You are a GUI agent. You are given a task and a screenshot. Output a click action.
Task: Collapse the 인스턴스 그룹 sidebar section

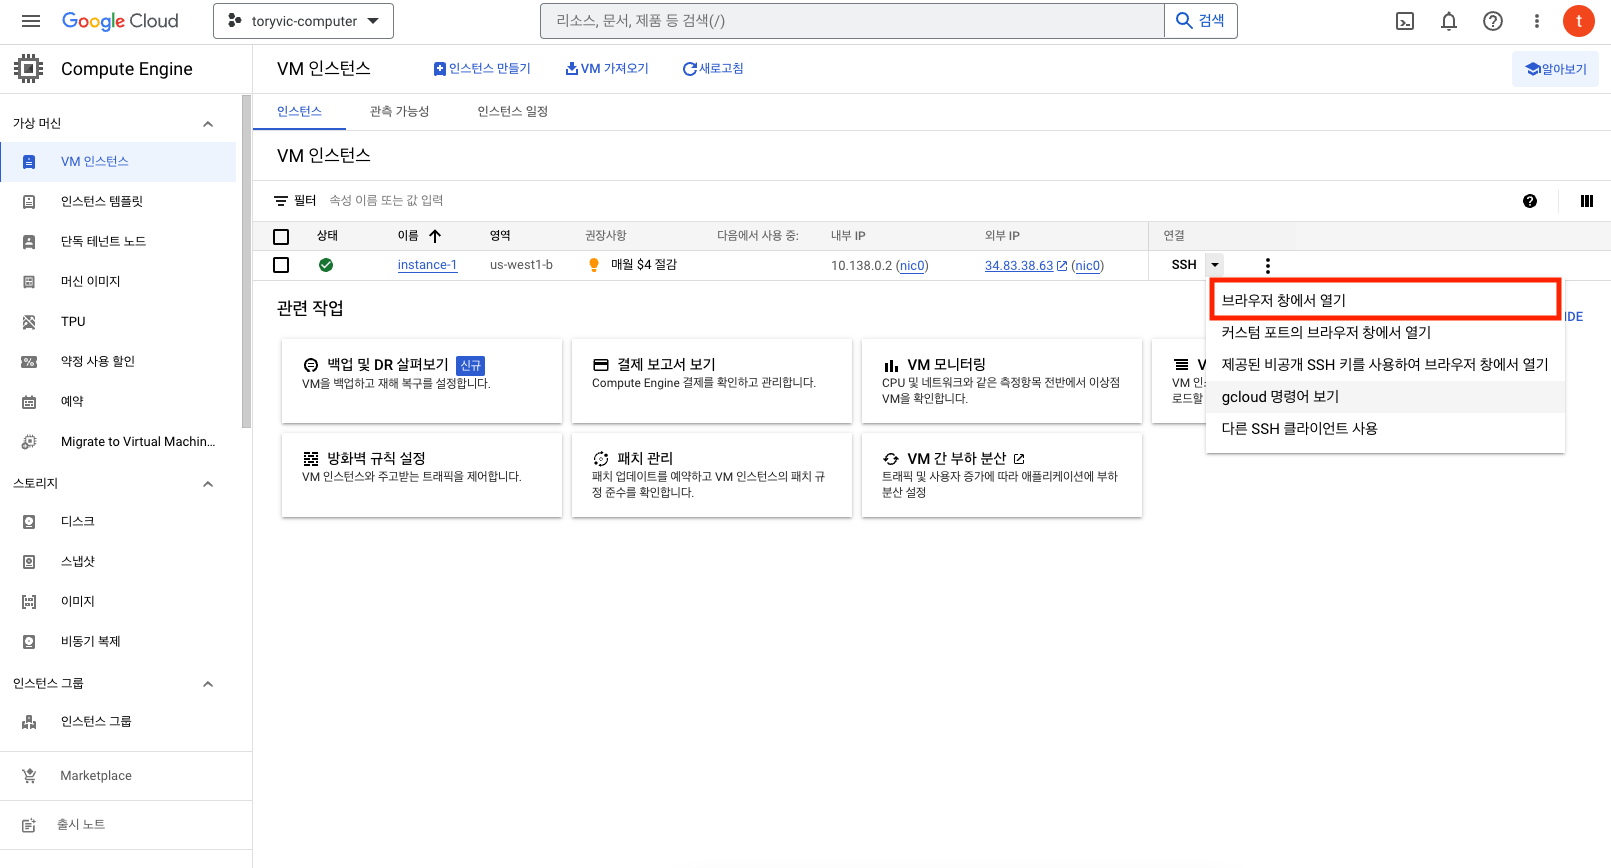coord(208,684)
